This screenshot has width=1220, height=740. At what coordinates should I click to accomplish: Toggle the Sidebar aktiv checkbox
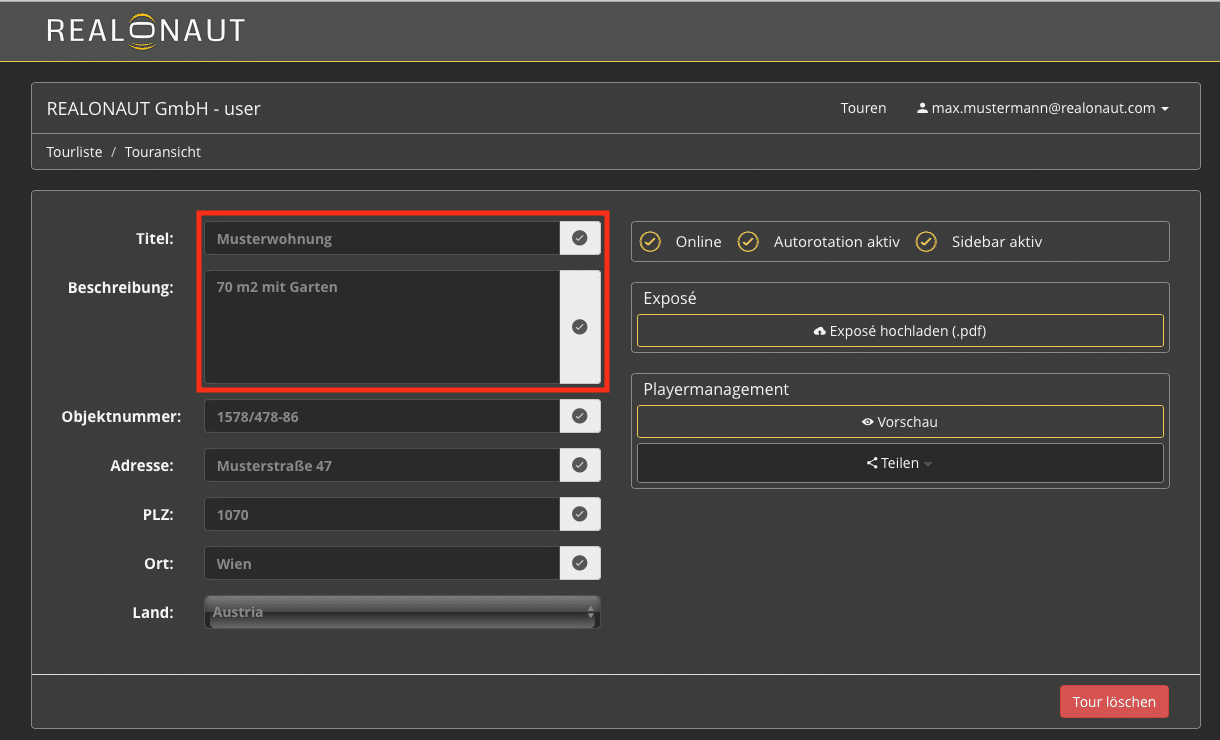point(926,242)
